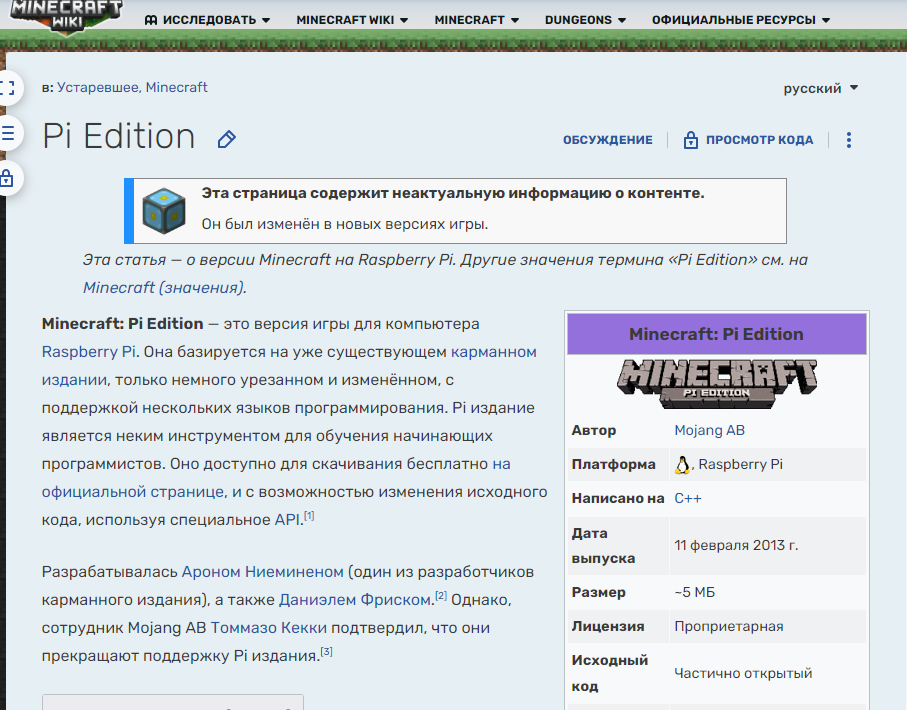Click the Linux penguin platform icon
Viewport: 907px width, 710px height.
click(683, 465)
